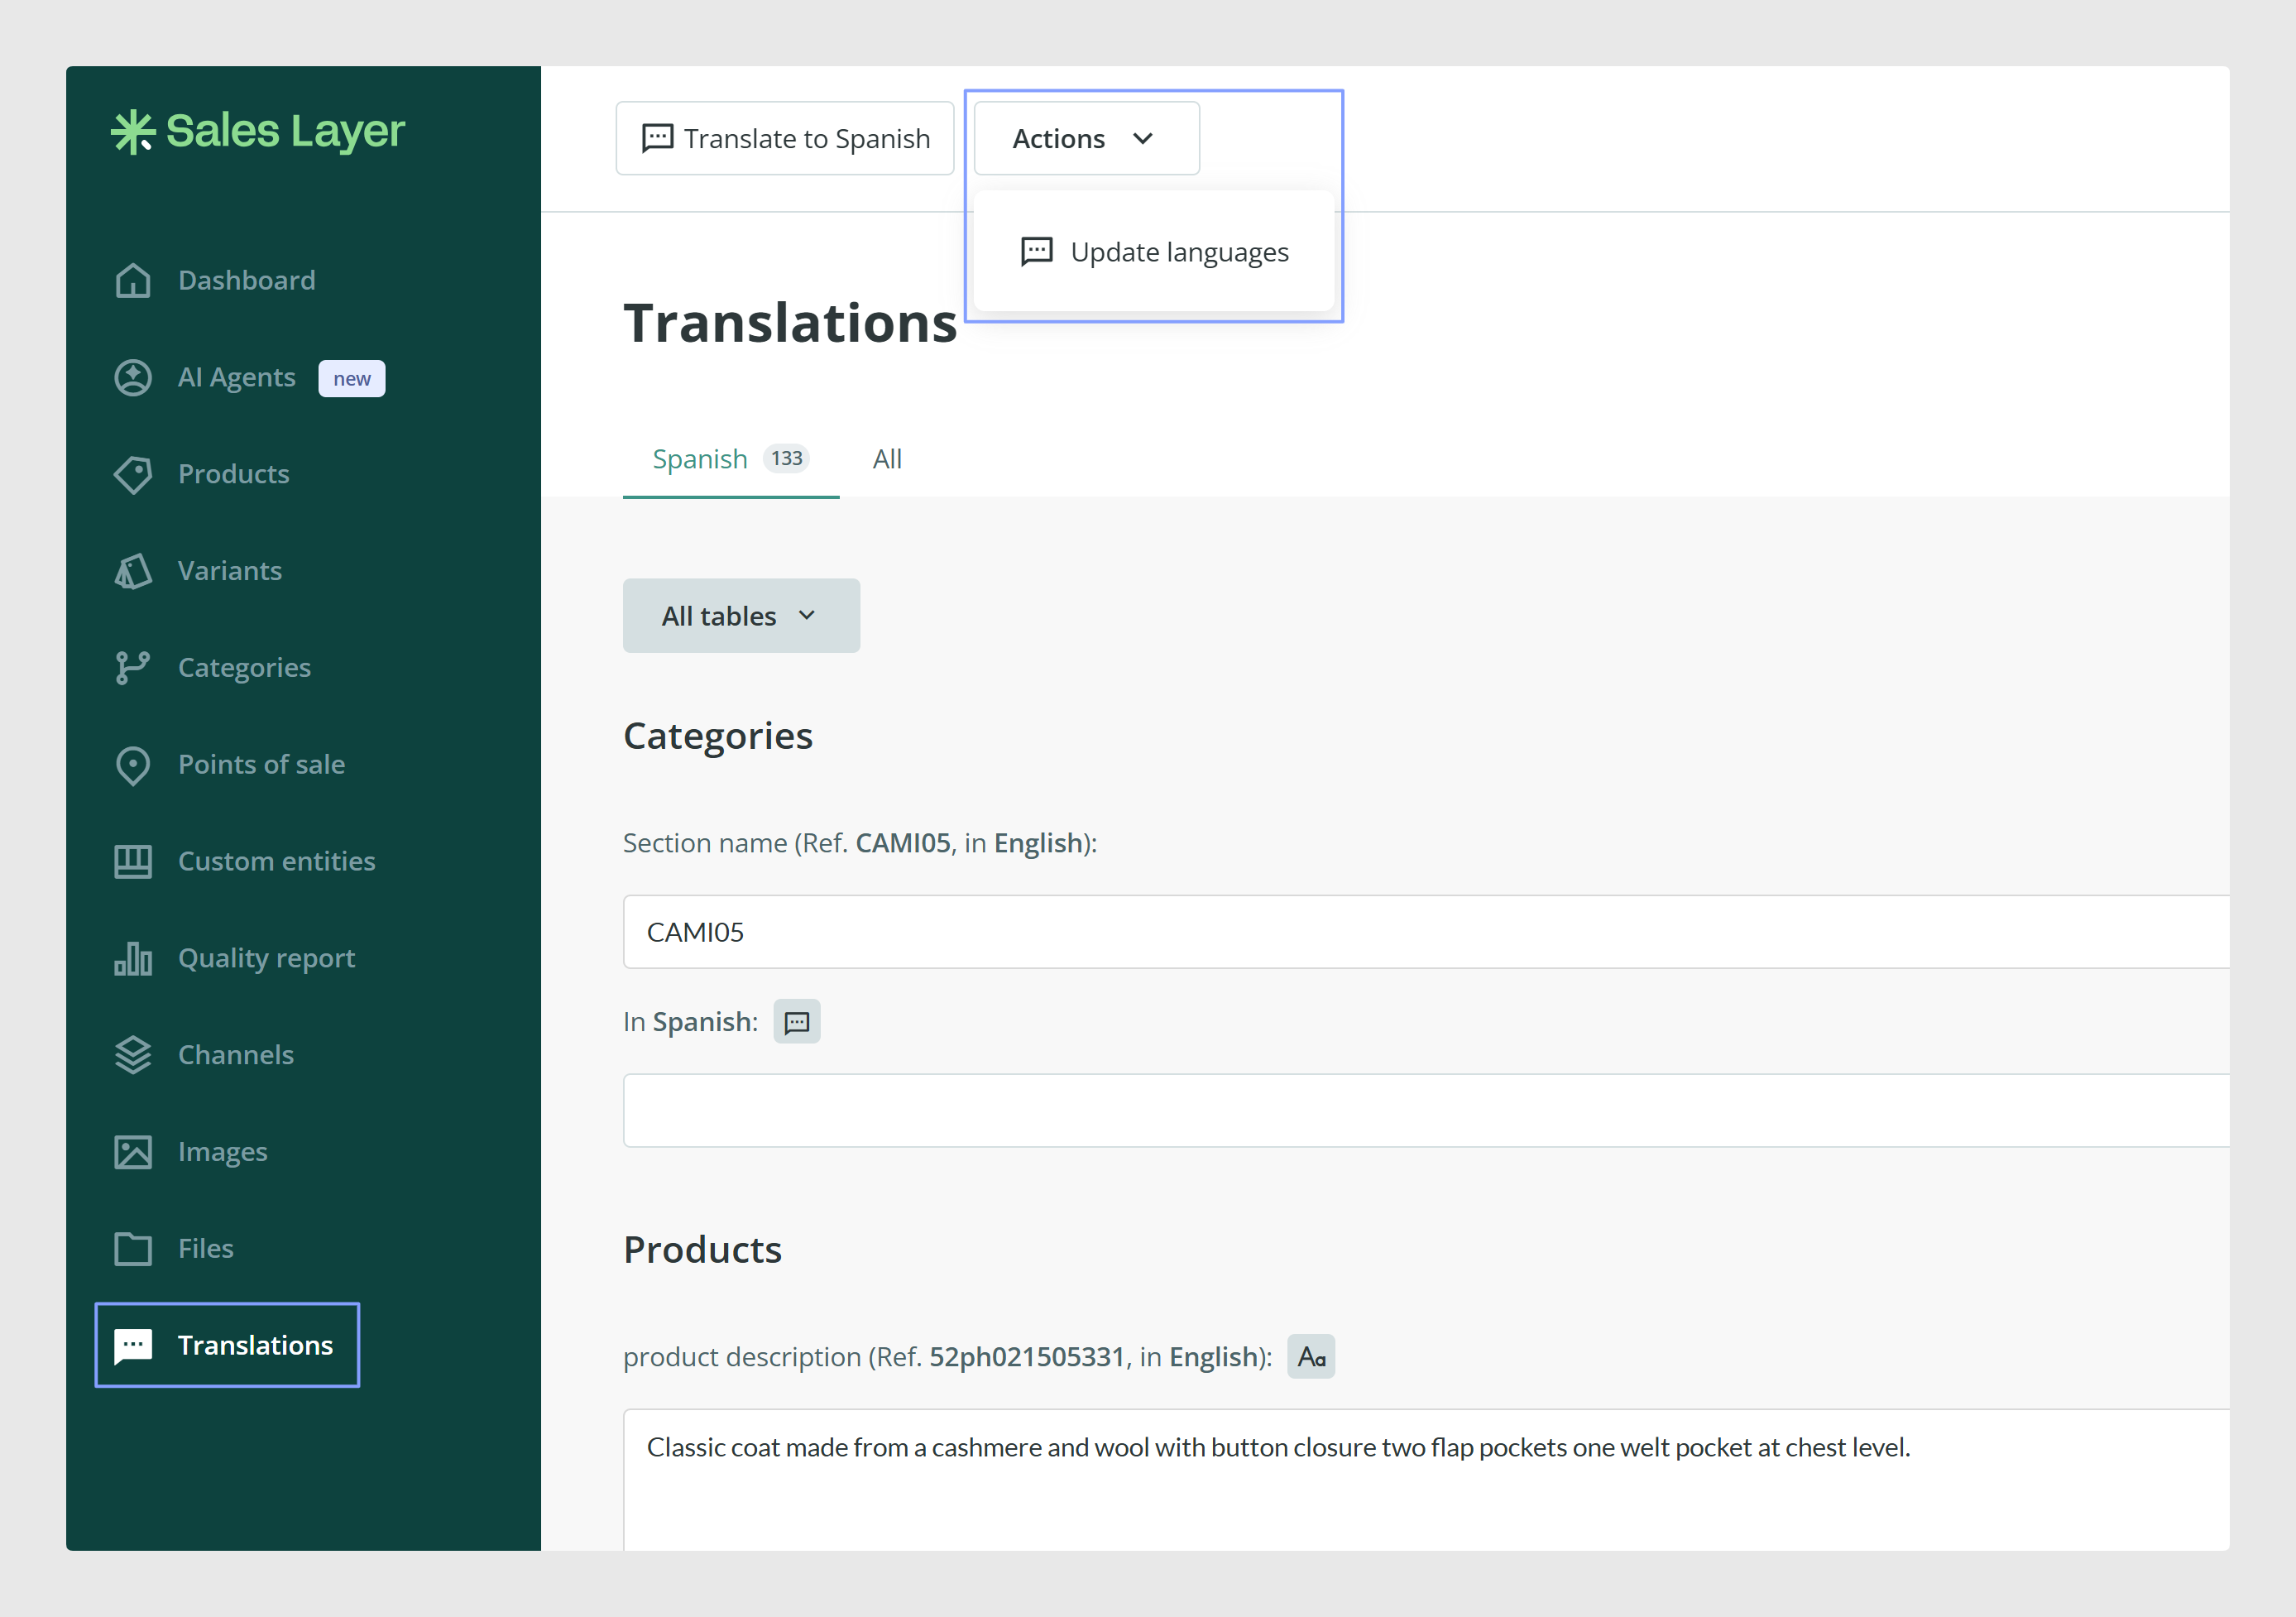Choose Update languages from Actions menu
The image size is (2296, 1617).
click(1154, 252)
